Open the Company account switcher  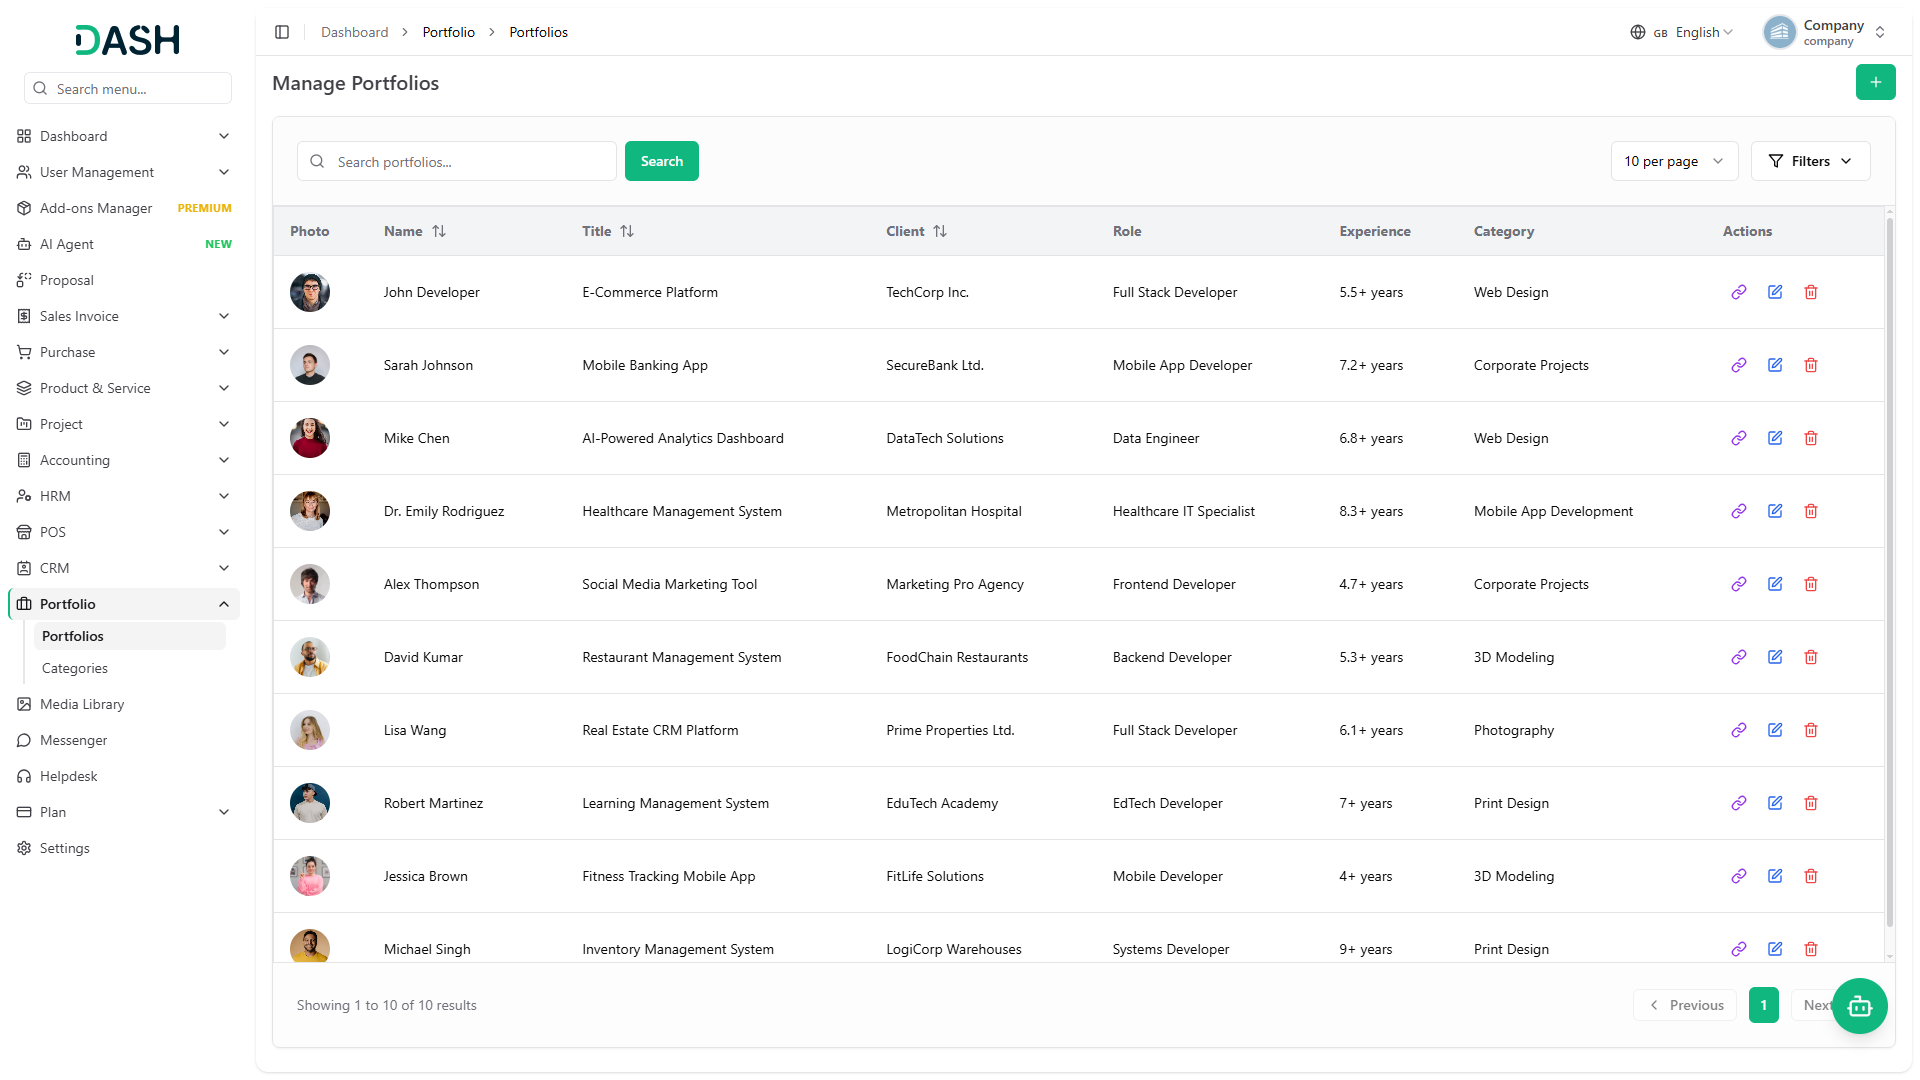[1825, 32]
